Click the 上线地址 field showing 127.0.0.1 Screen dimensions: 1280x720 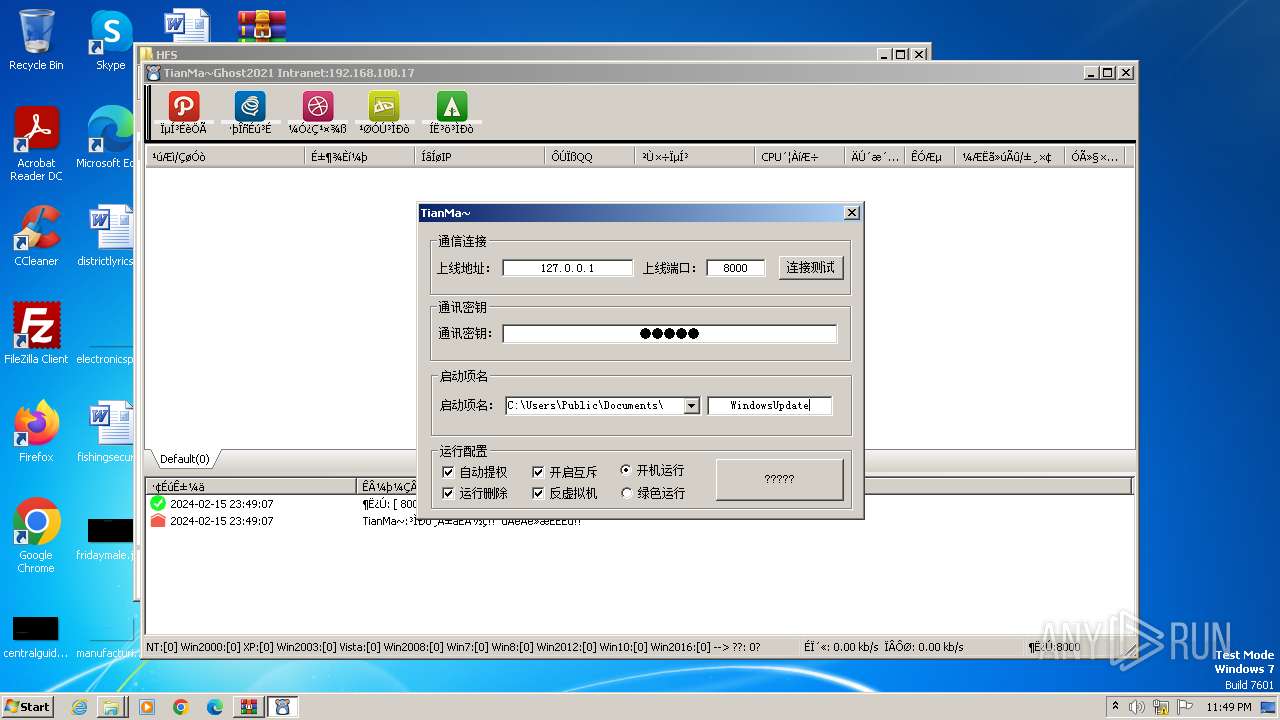567,268
